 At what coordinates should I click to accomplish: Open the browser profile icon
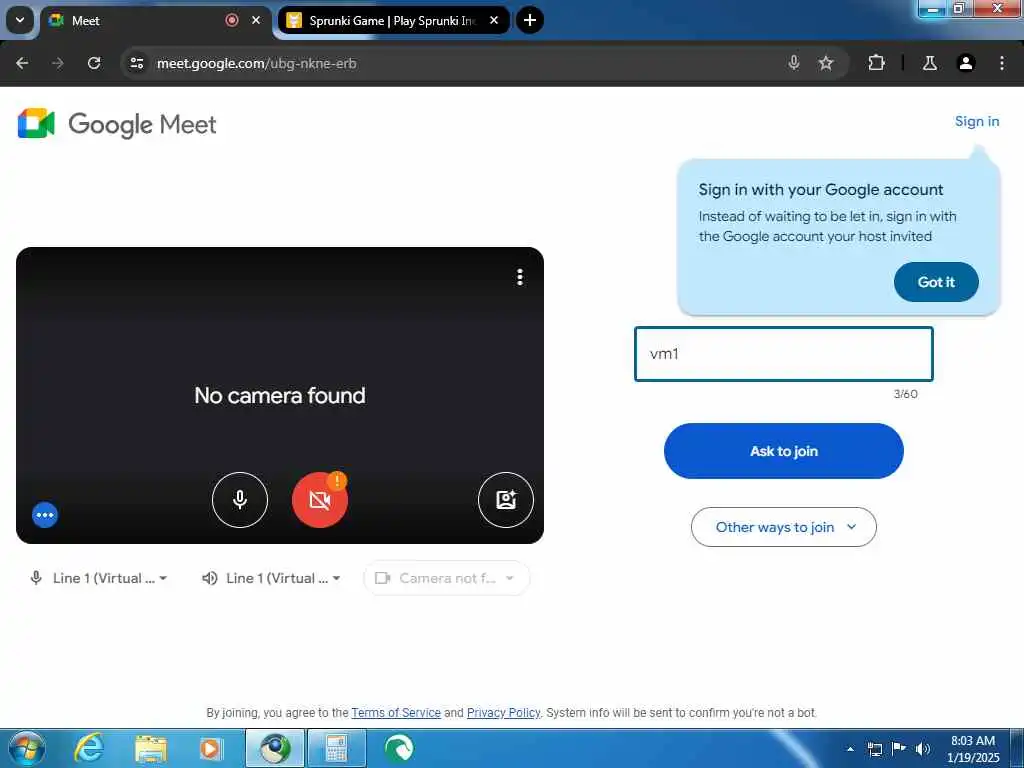(x=965, y=63)
